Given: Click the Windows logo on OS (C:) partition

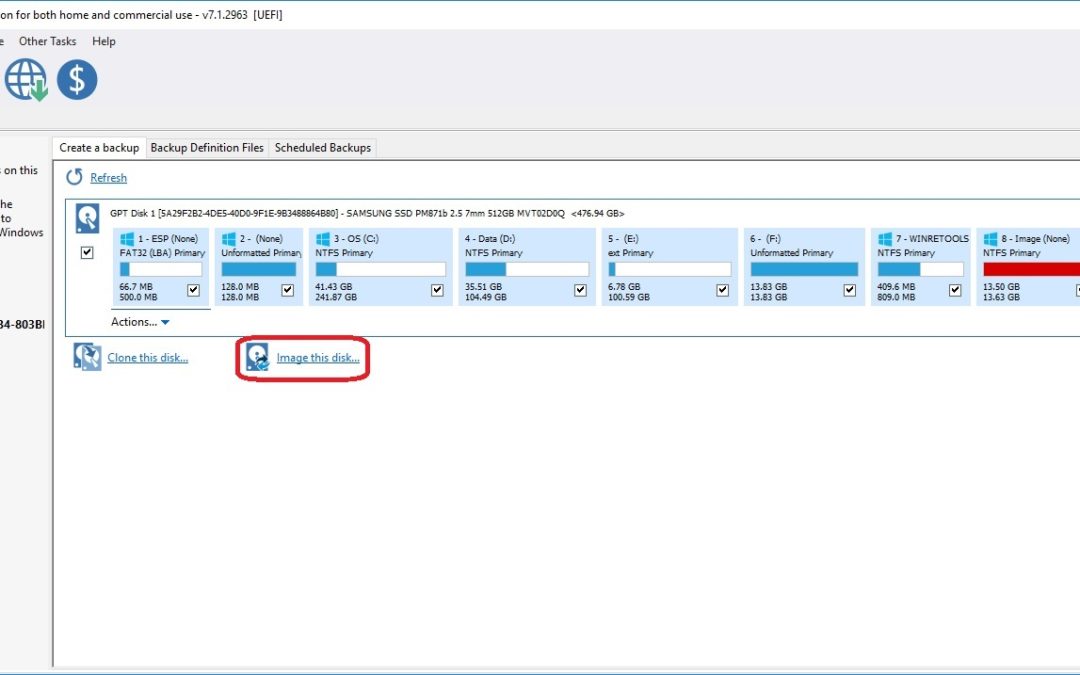Looking at the screenshot, I should tap(322, 239).
